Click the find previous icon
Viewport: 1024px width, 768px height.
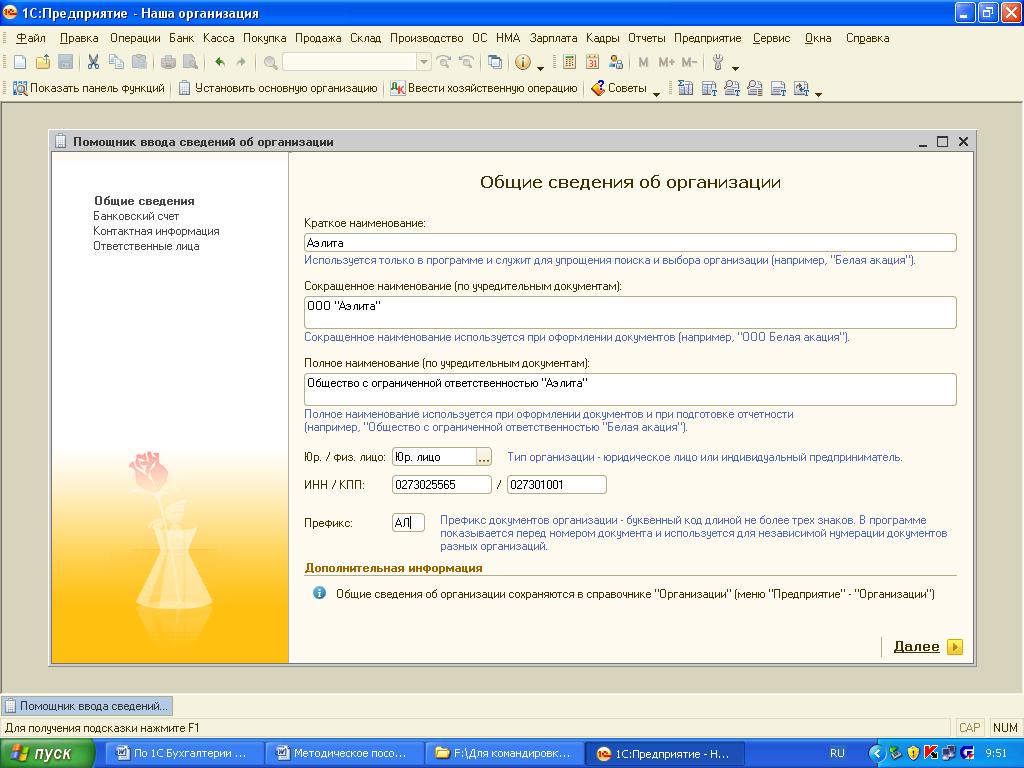[x=466, y=62]
